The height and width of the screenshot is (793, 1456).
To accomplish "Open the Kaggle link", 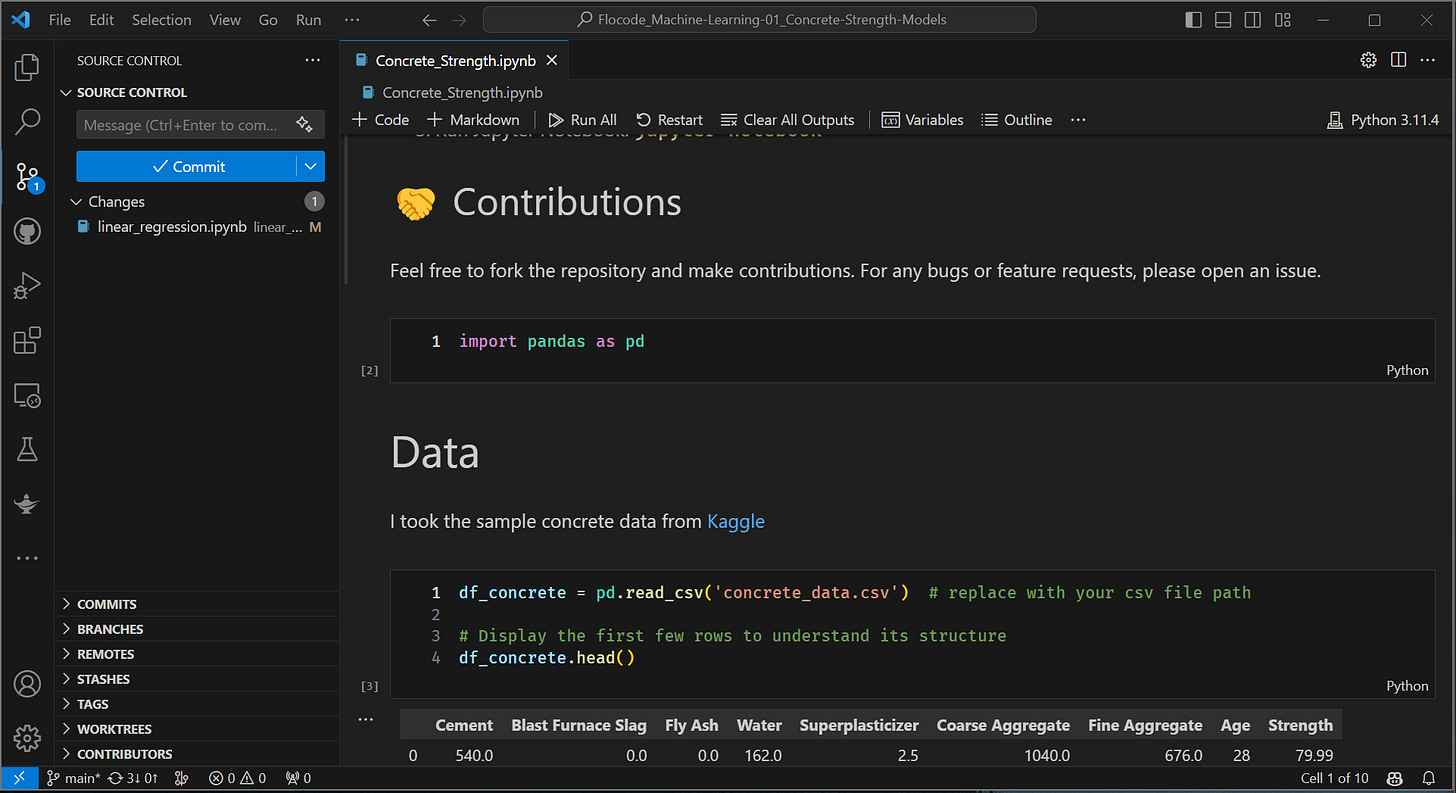I will click(735, 521).
